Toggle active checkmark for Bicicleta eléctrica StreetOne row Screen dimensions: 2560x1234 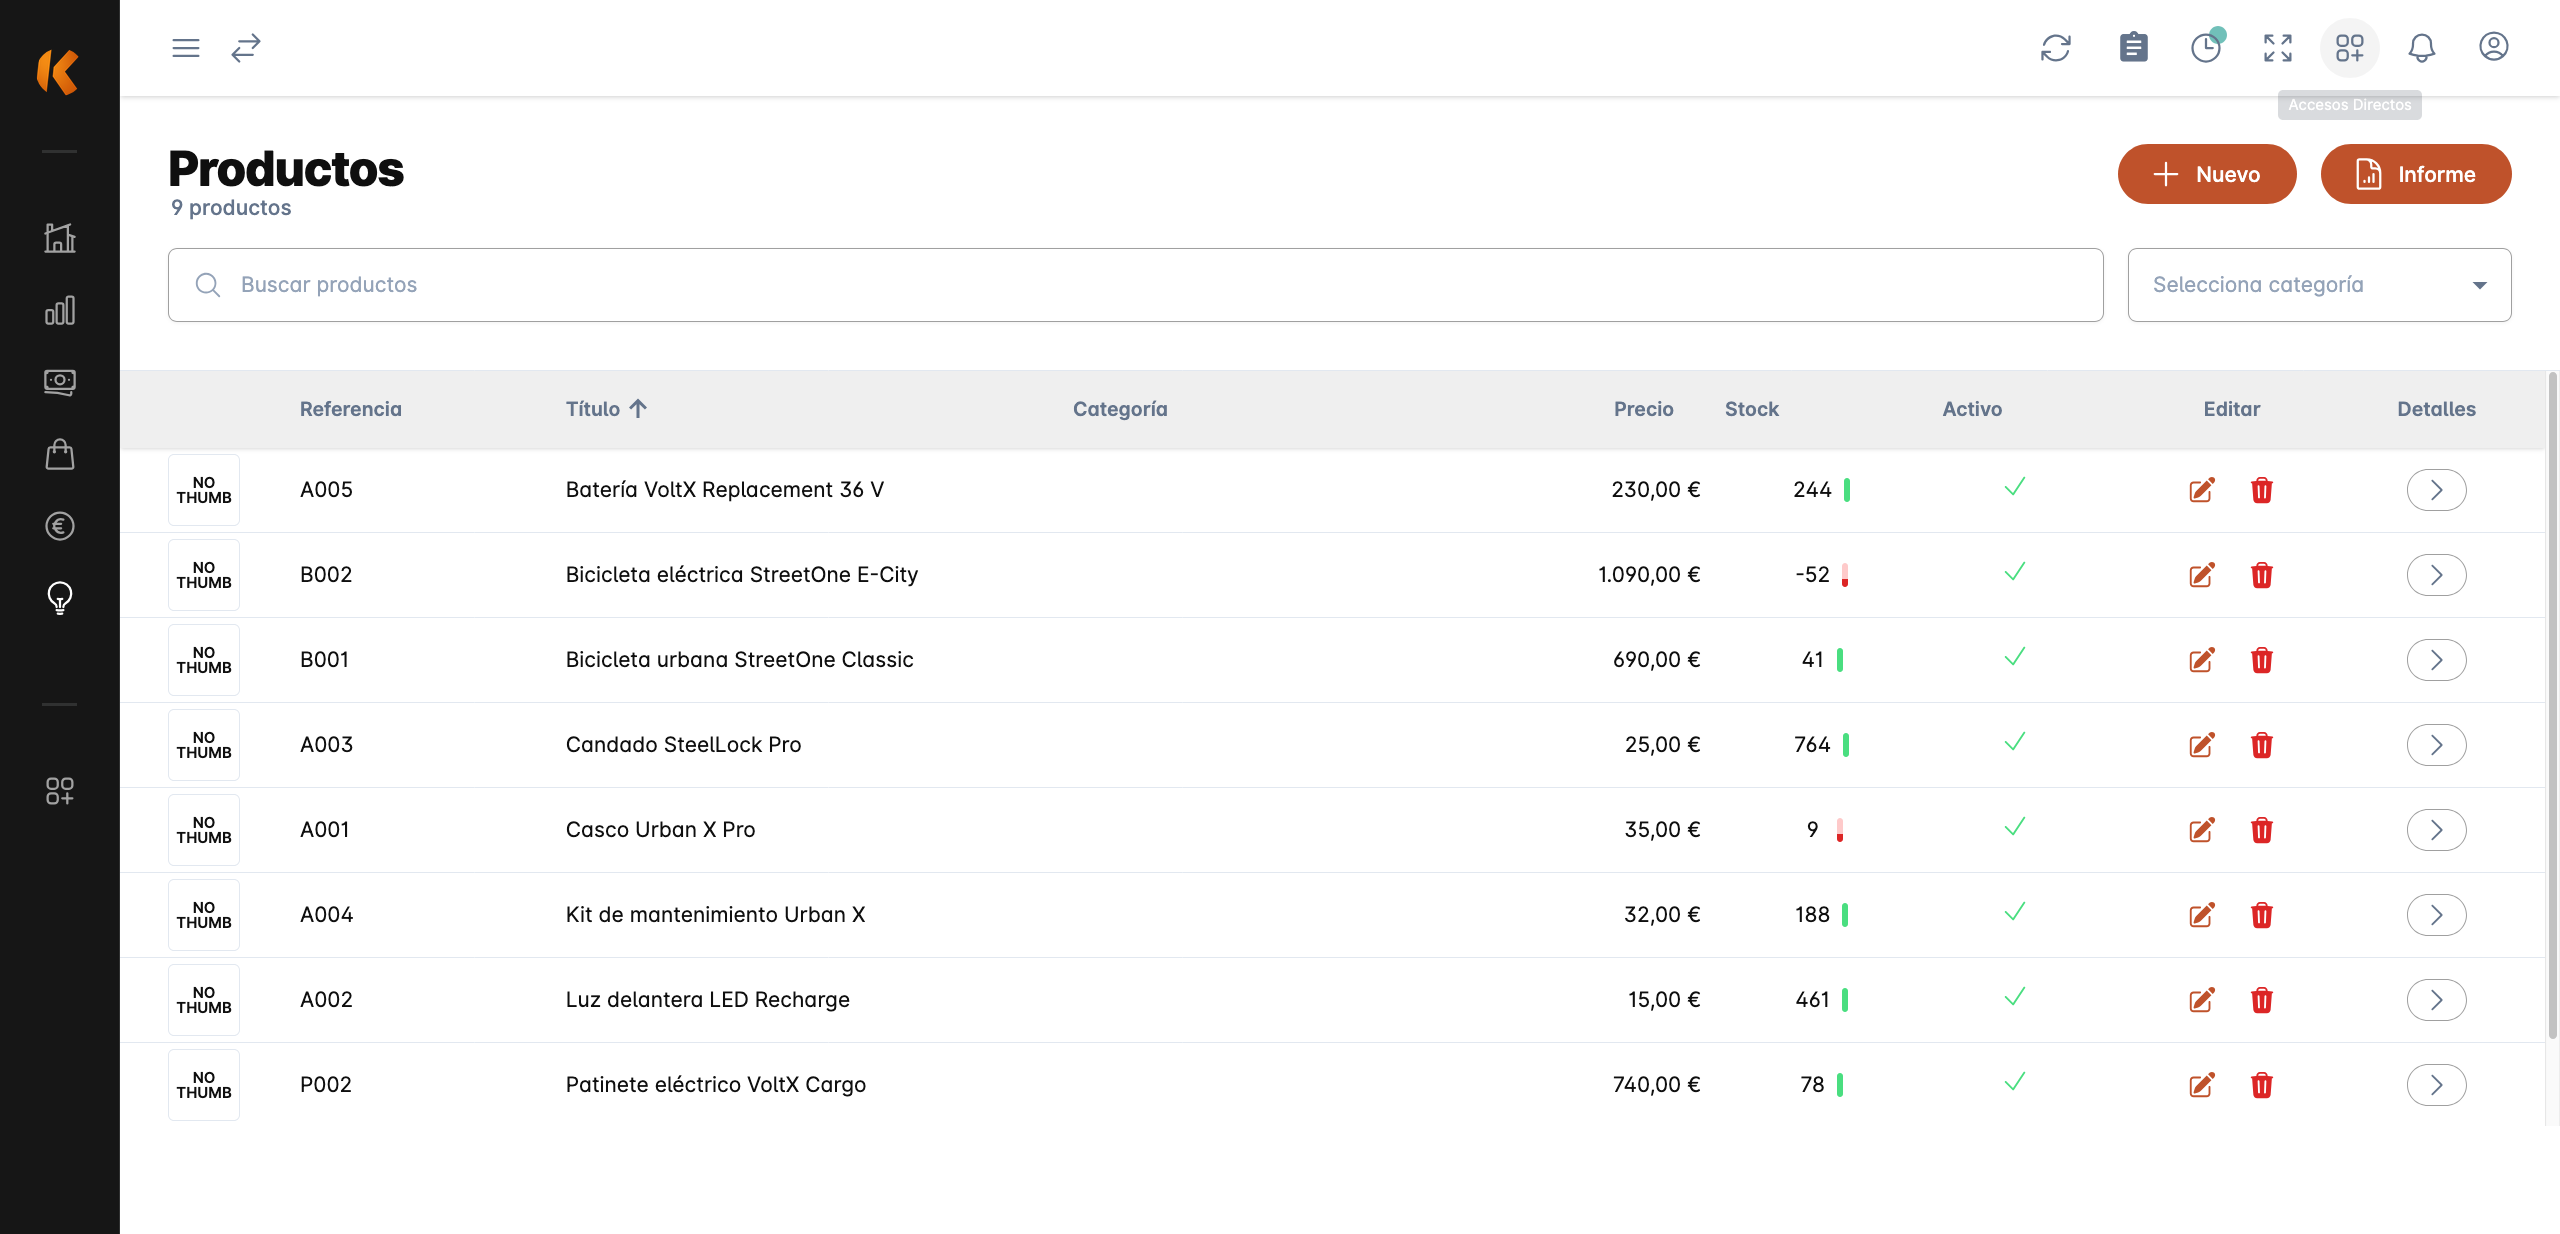tap(2014, 573)
